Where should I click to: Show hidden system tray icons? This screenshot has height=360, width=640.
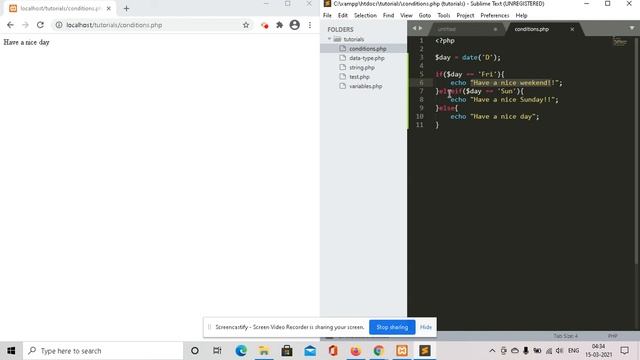[492, 351]
